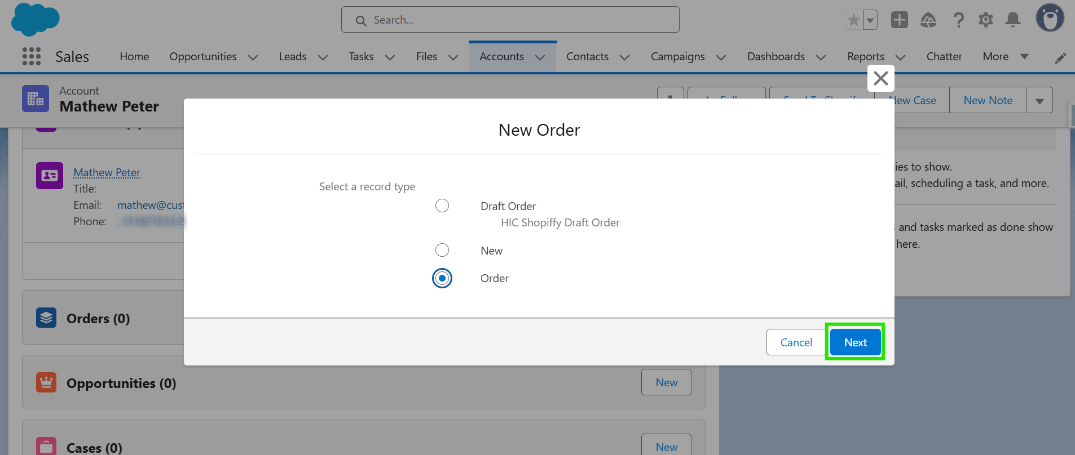Open the Opportunities (0) related list
The image size is (1075, 455).
coord(121,384)
